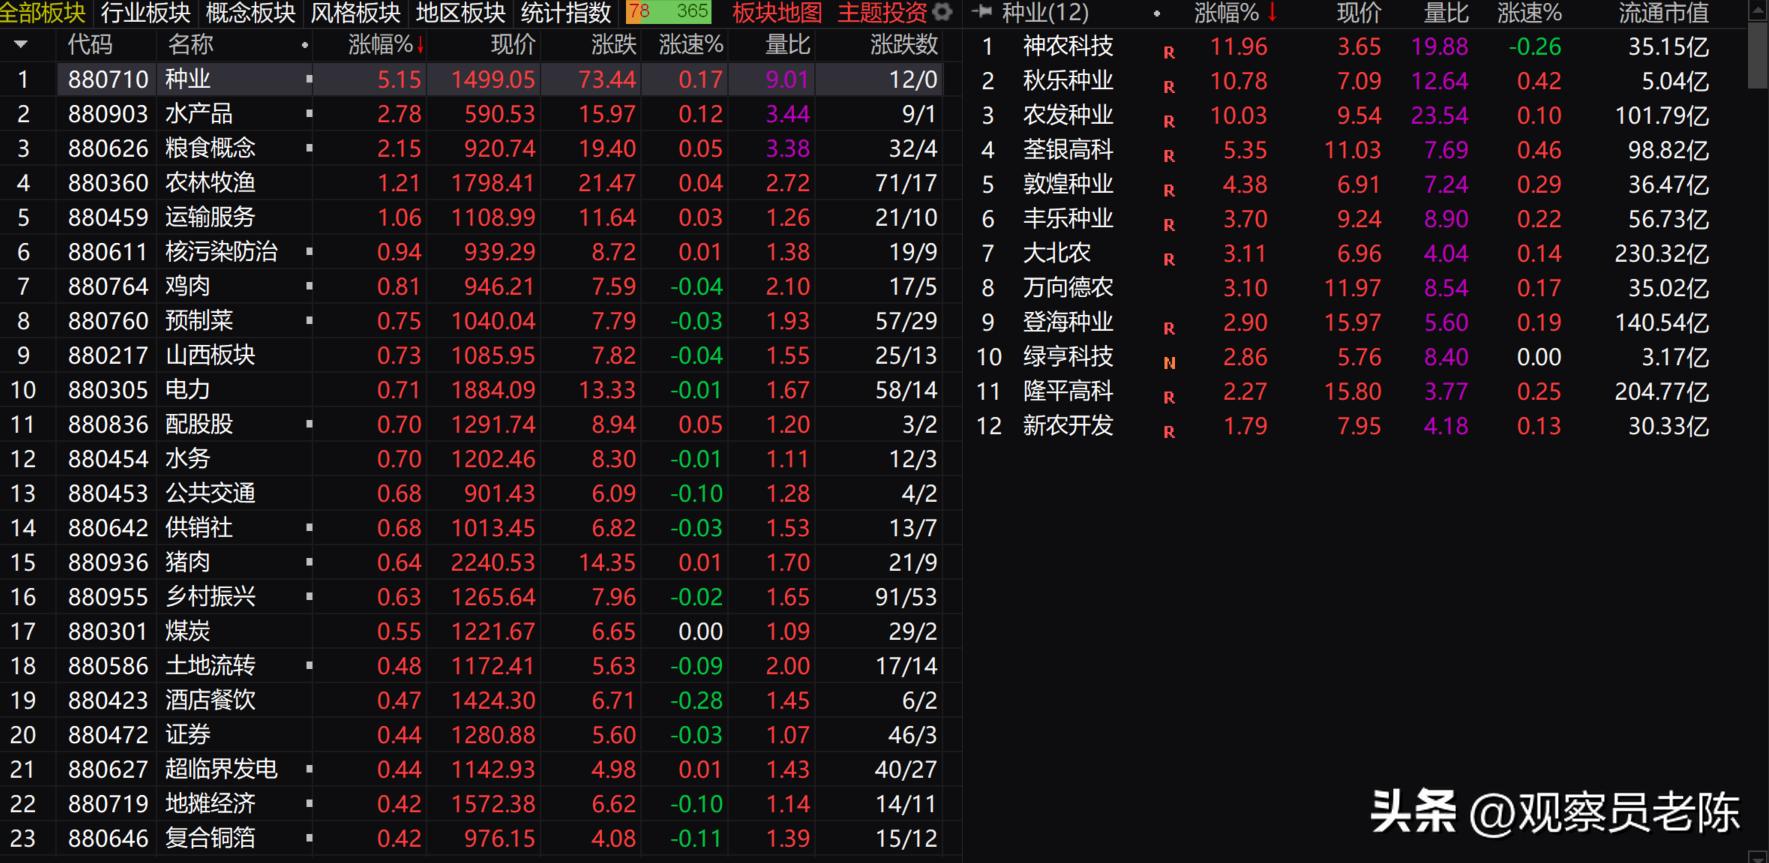Open the 统计指数 tab

click(566, 13)
